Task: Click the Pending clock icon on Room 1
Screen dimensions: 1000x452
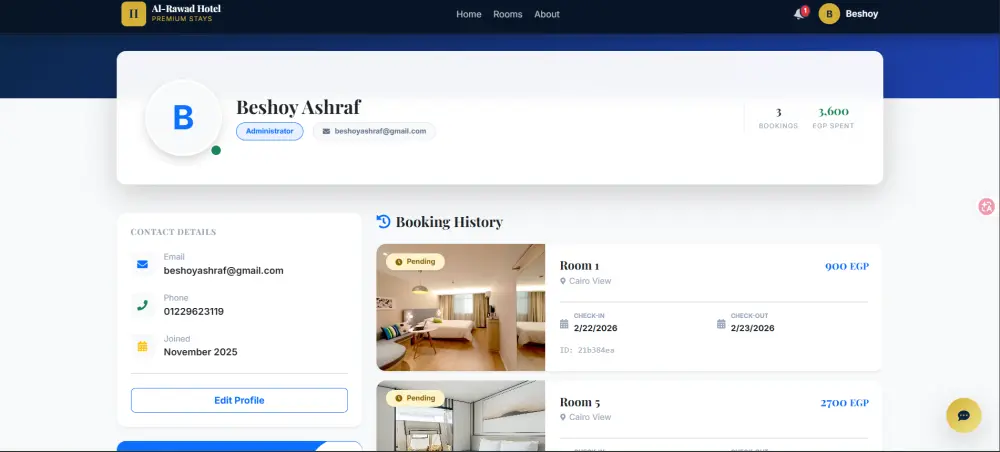Action: (399, 262)
